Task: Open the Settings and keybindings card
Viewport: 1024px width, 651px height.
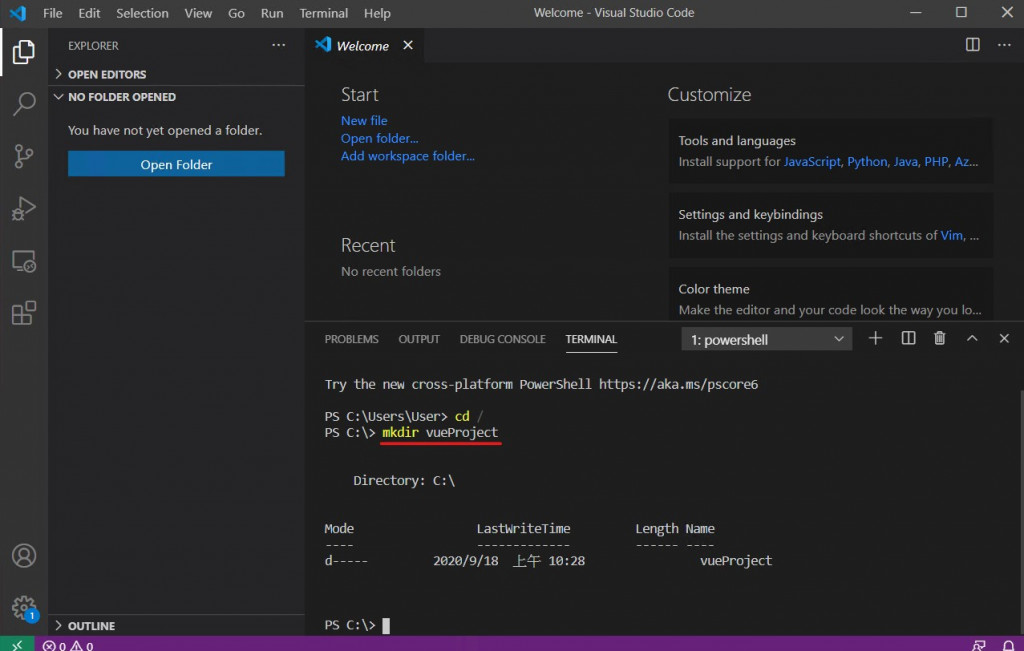Action: coord(831,225)
